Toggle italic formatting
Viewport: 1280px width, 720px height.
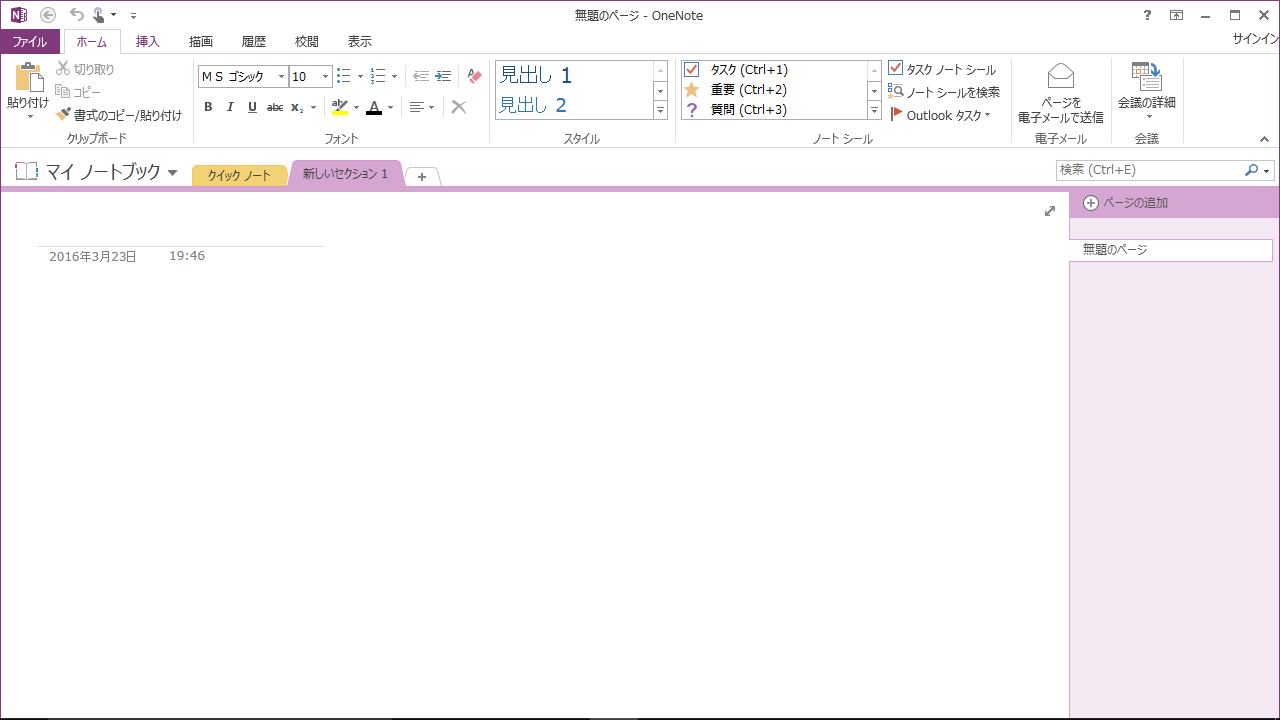[x=230, y=107]
